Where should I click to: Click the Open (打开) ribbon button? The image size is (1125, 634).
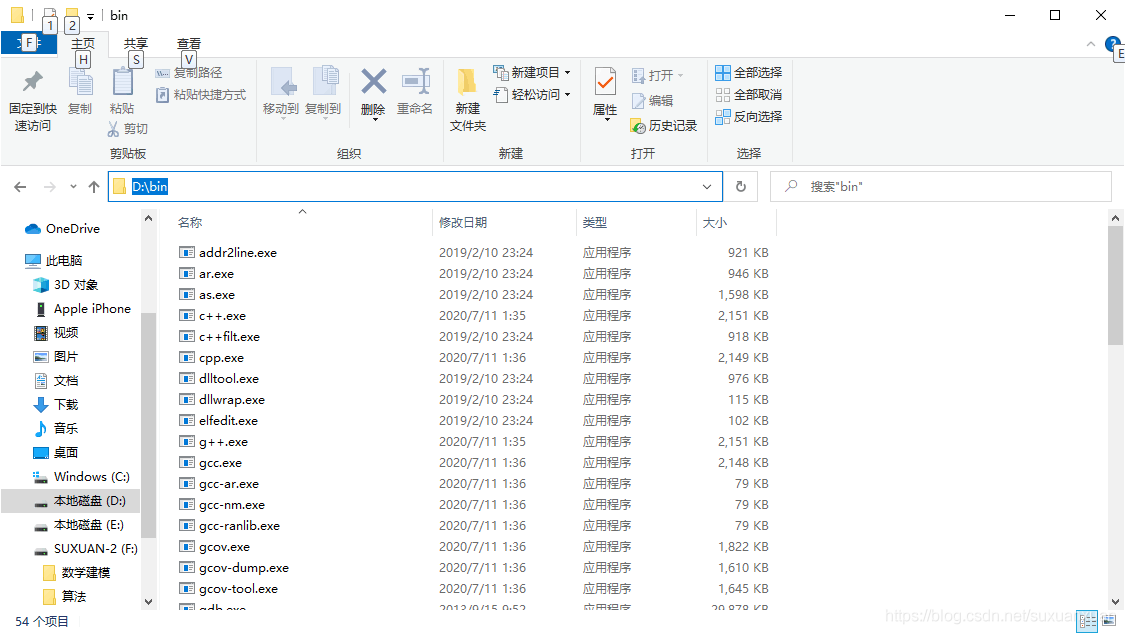point(656,75)
